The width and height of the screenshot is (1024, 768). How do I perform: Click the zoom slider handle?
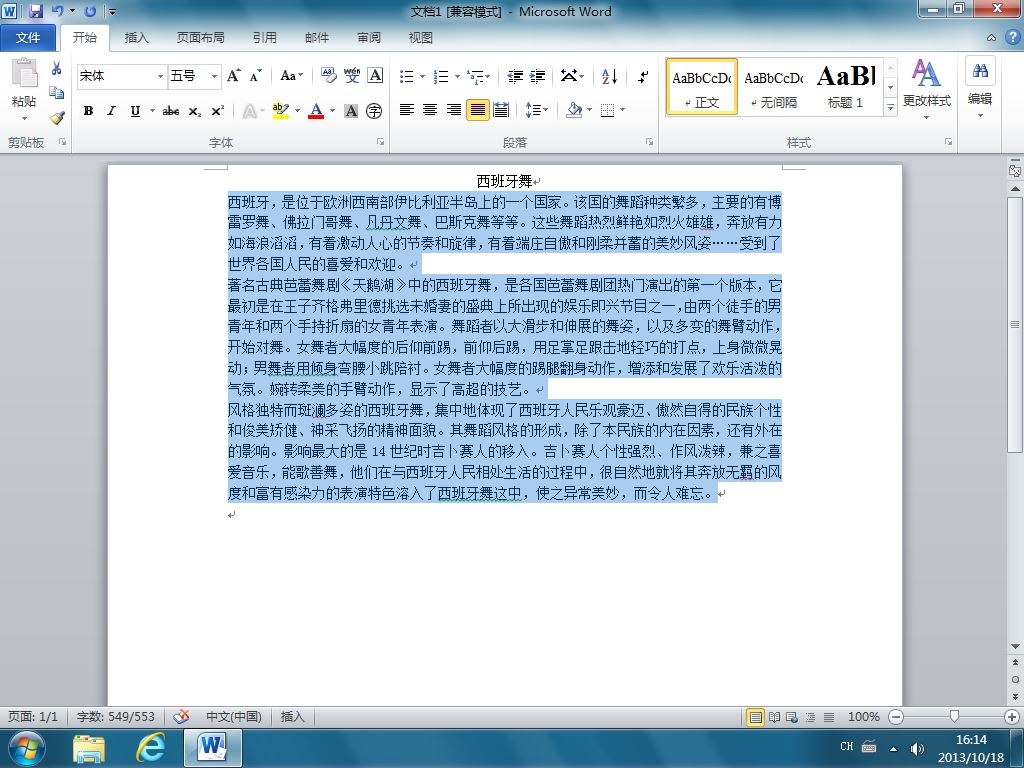tap(954, 717)
